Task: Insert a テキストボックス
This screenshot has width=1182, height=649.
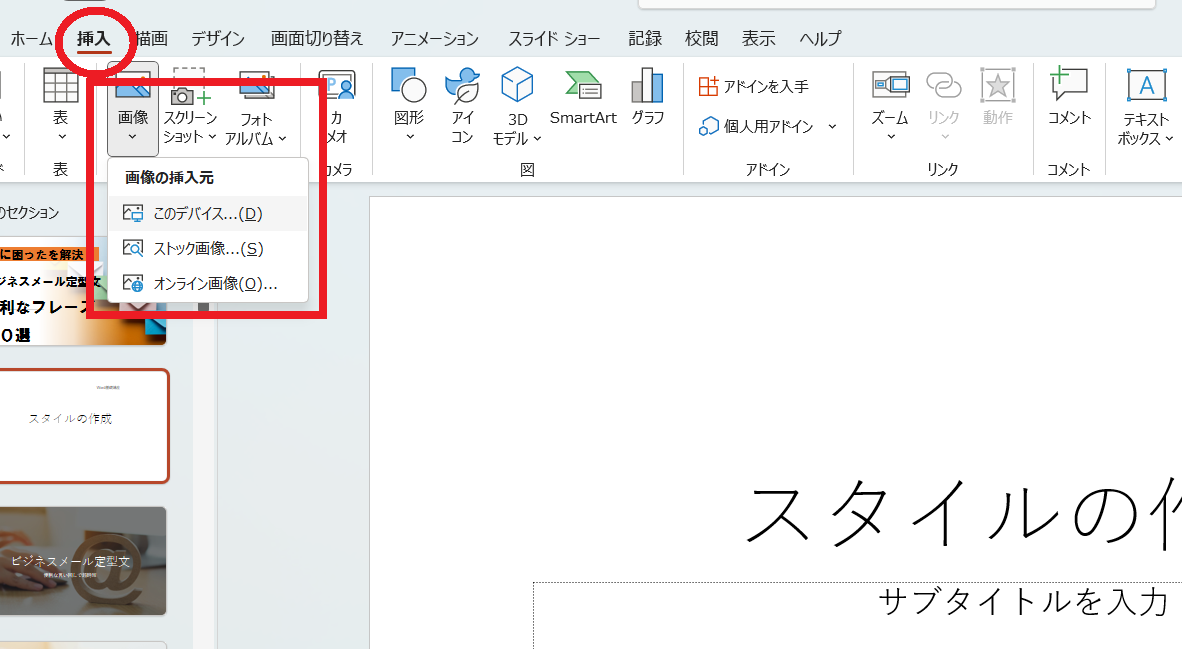Action: (1144, 105)
